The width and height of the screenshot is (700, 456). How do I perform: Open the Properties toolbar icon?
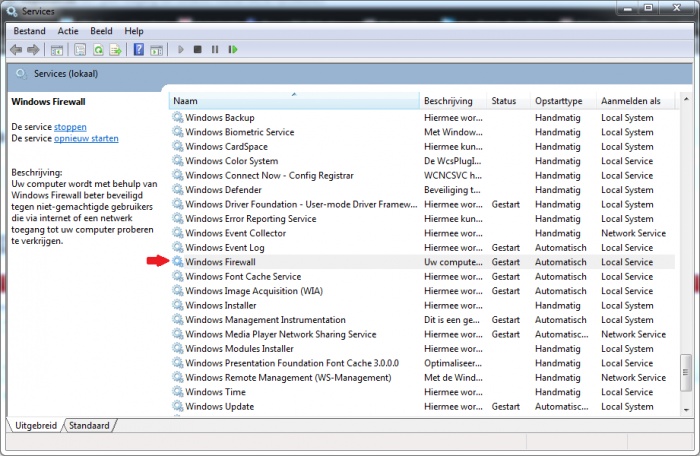point(80,50)
